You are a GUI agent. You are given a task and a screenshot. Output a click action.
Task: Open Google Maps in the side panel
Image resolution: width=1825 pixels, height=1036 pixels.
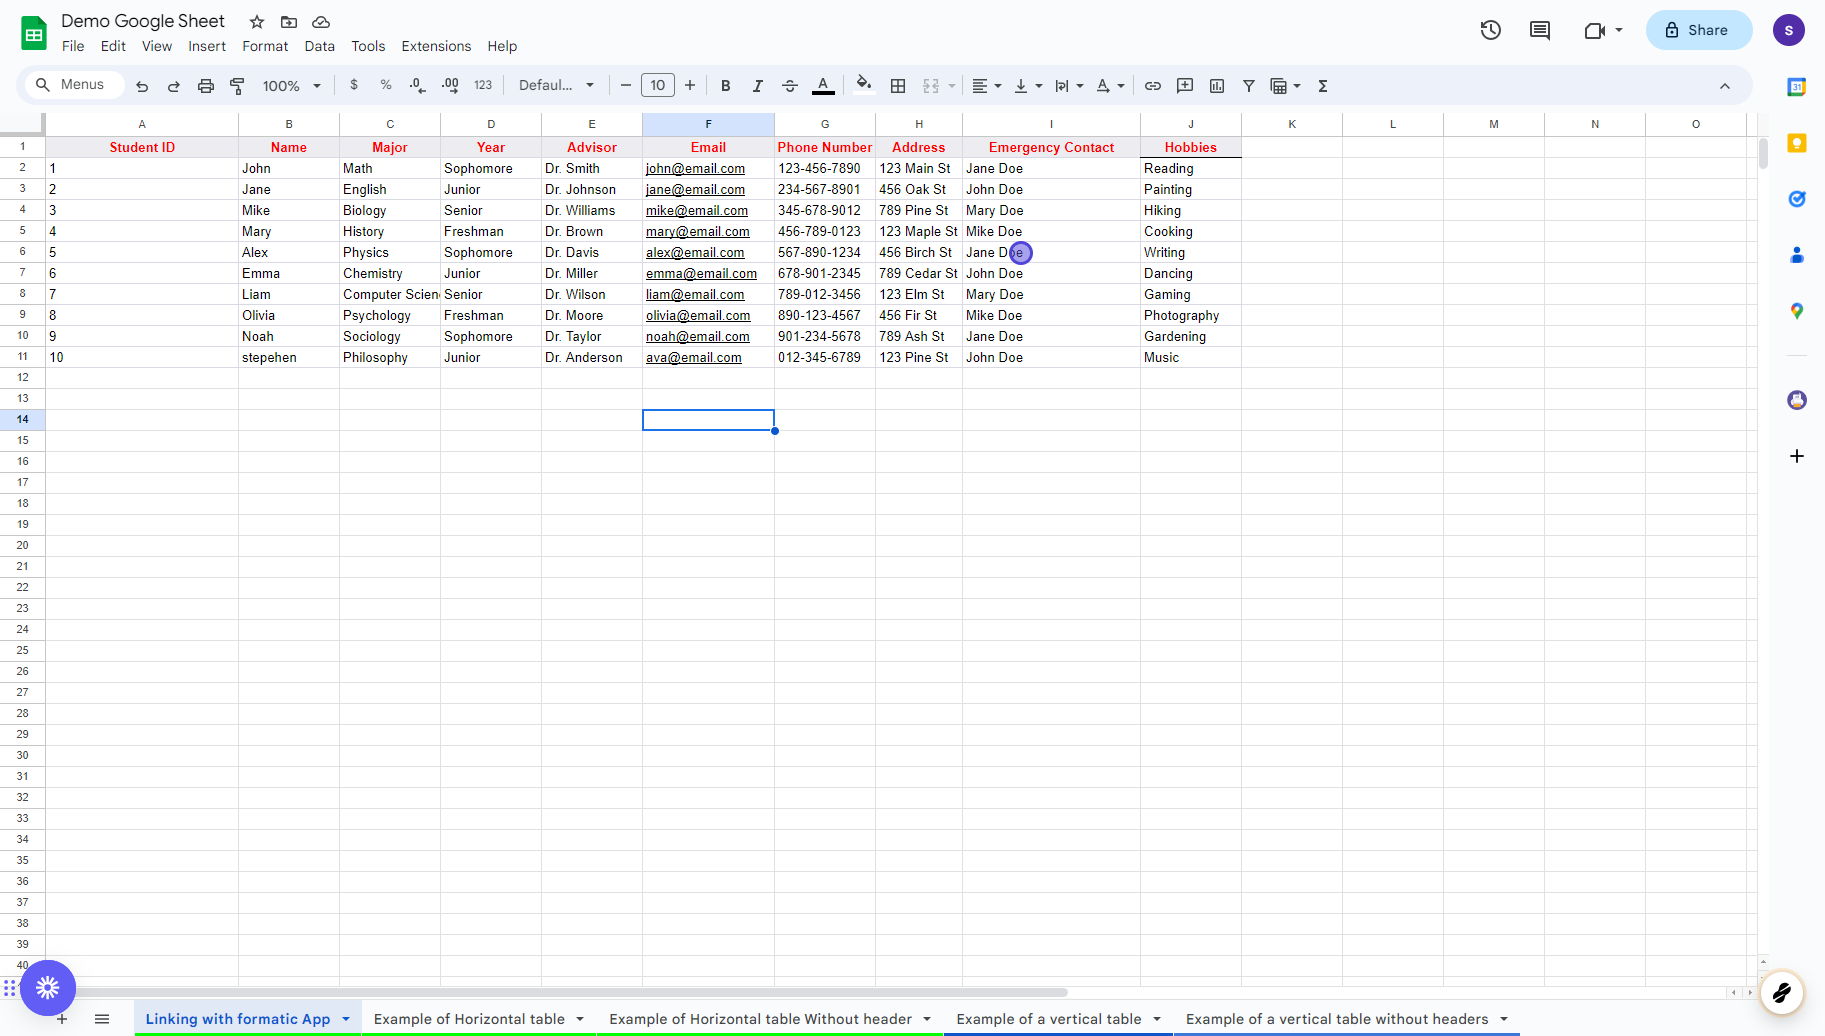[x=1797, y=311]
